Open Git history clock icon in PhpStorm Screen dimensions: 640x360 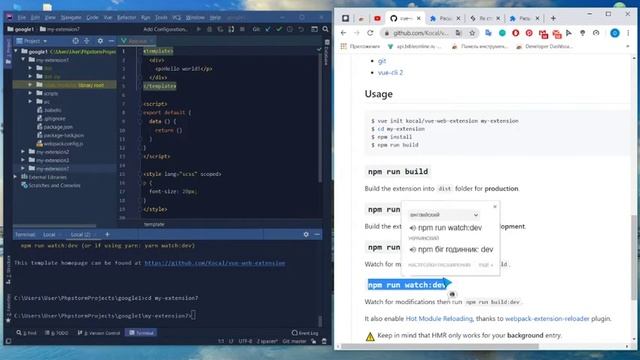pos(290,29)
